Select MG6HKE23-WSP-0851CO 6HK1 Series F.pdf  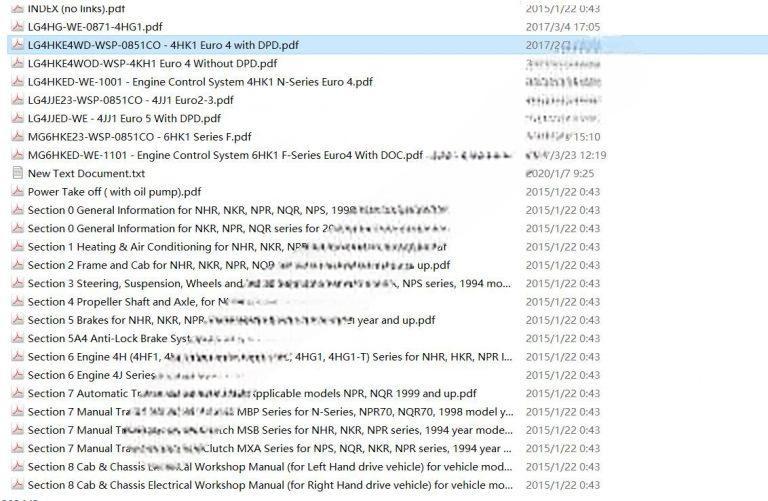[x=140, y=137]
